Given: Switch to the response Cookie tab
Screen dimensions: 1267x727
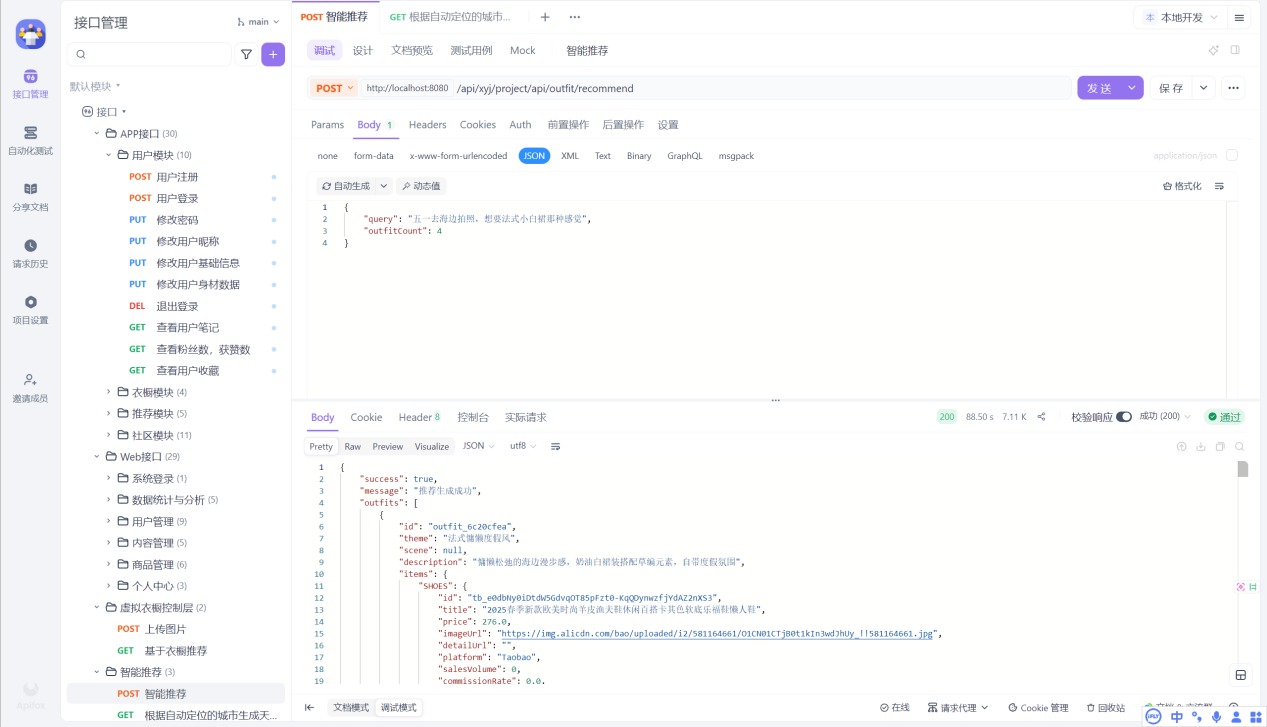Looking at the screenshot, I should (x=366, y=417).
